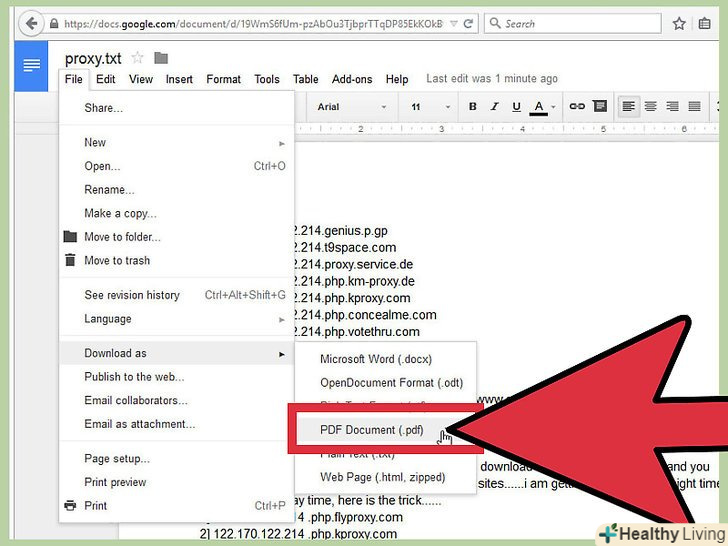Open the Add-ons menu
The height and width of the screenshot is (546, 728).
click(352, 79)
